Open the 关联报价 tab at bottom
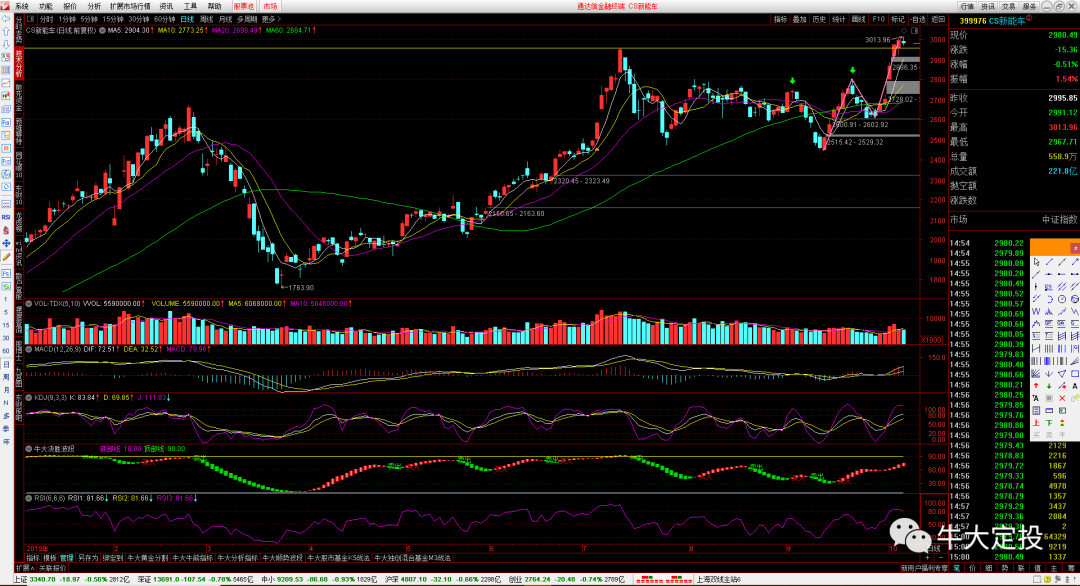Screen dimensions: 1080x586 point(52,568)
